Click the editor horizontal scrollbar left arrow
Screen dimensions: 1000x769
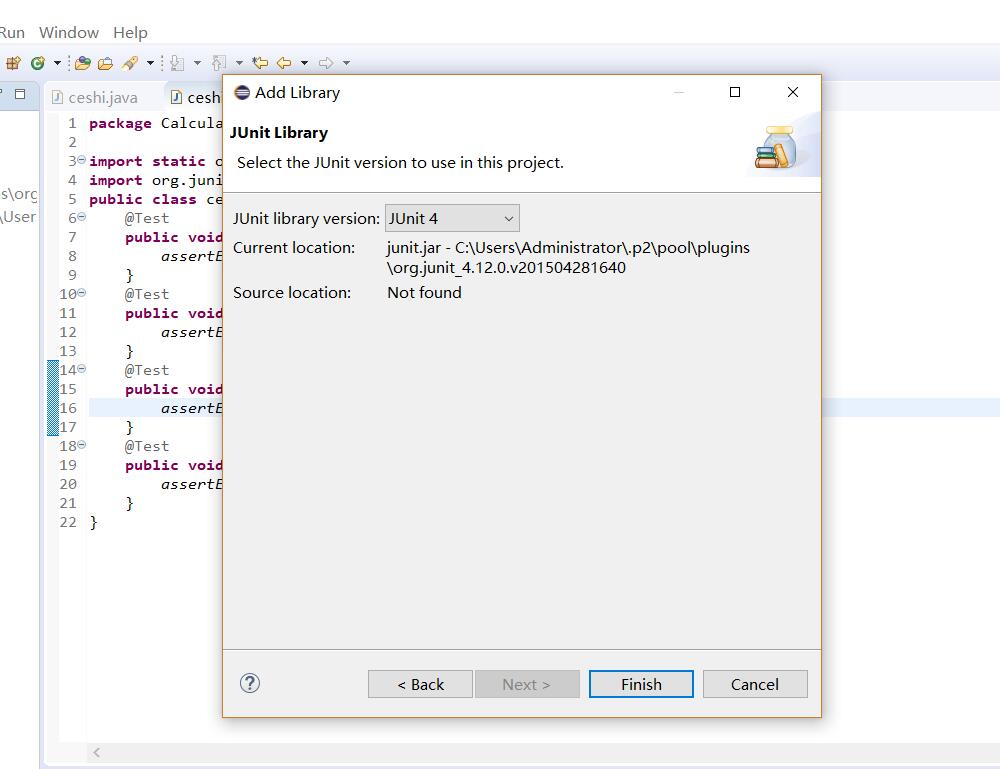coord(96,752)
